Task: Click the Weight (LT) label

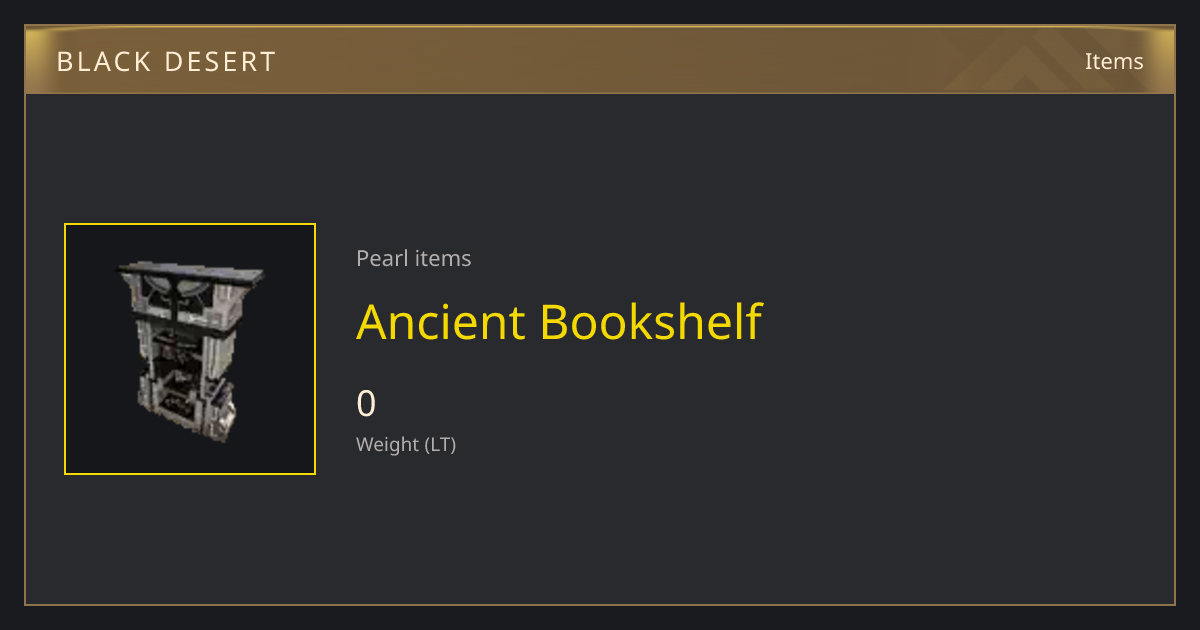Action: coord(406,444)
